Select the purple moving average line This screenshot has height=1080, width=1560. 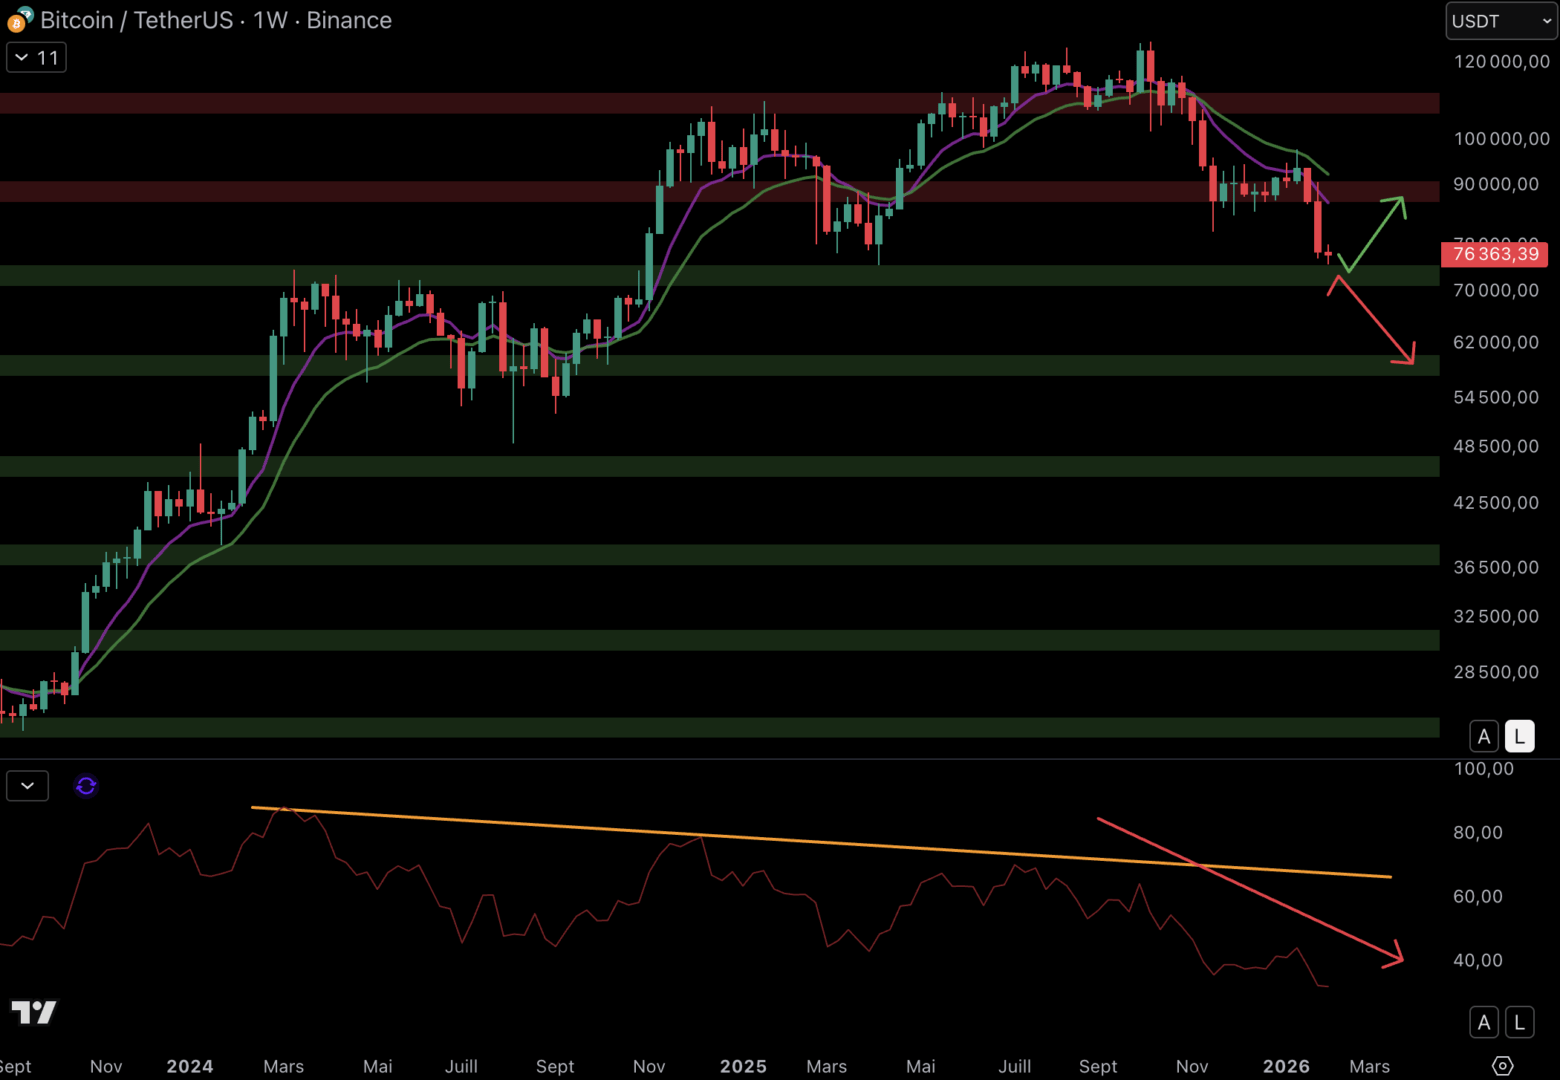coord(300,377)
